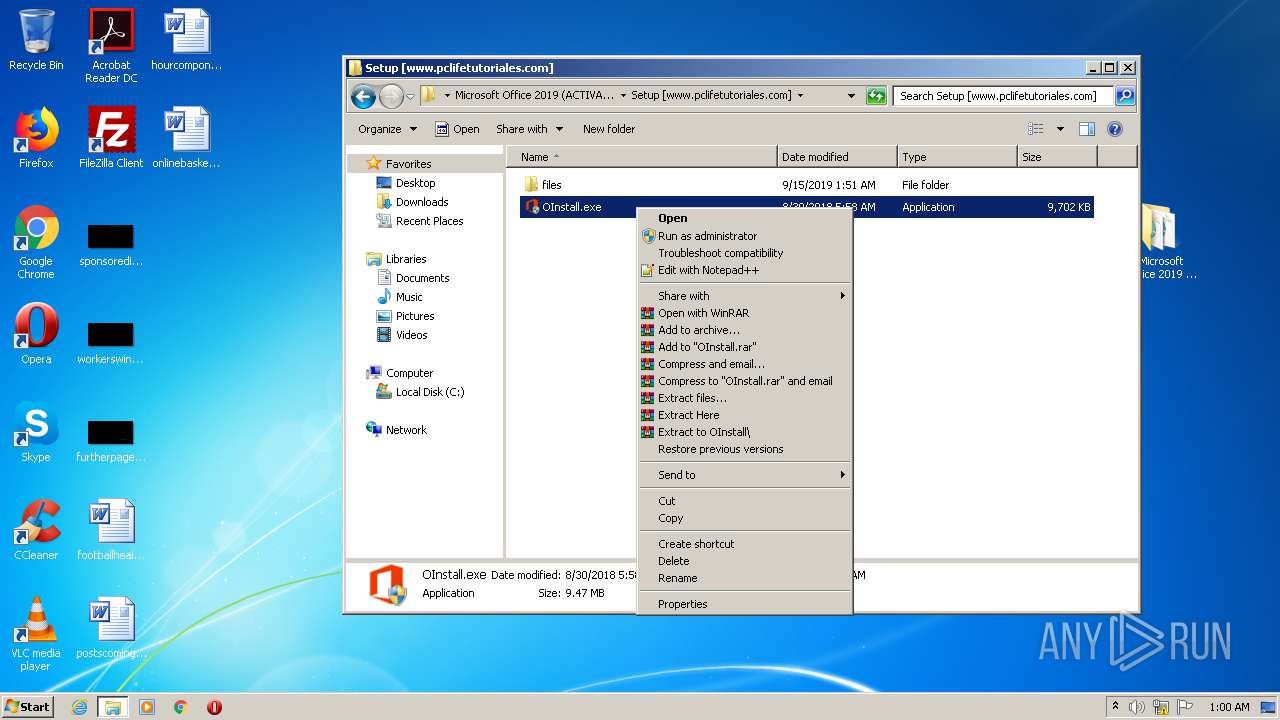Open the Share with toolbar dropdown
Image resolution: width=1280 pixels, height=720 pixels.
(529, 129)
